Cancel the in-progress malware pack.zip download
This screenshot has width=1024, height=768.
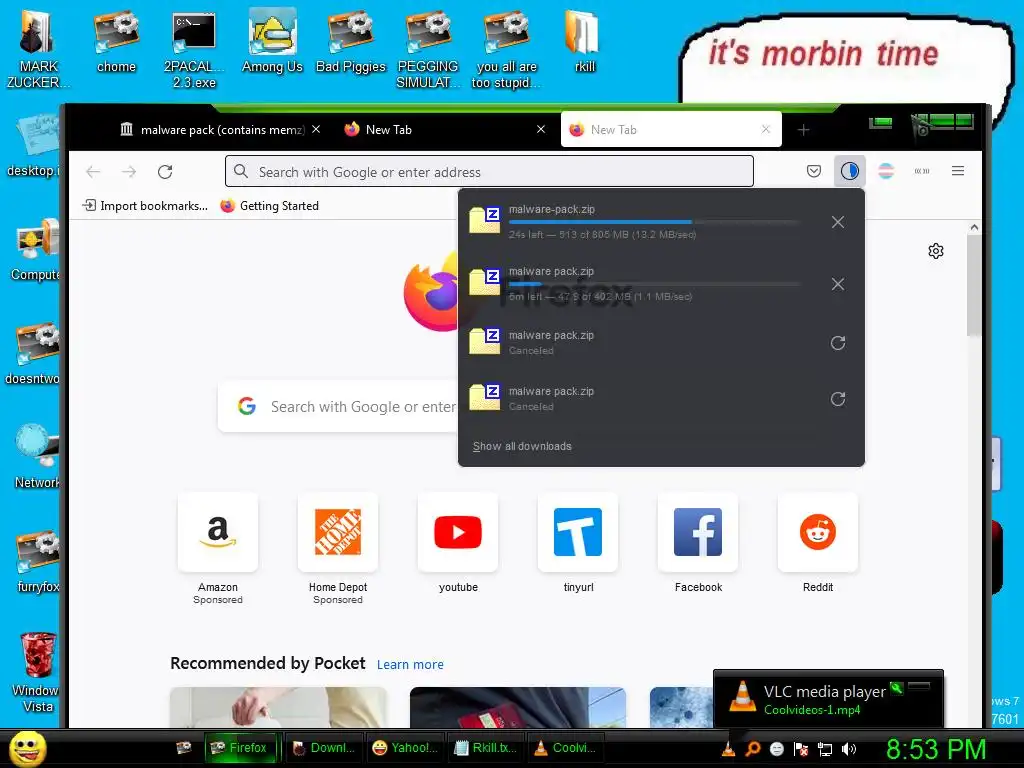point(838,284)
